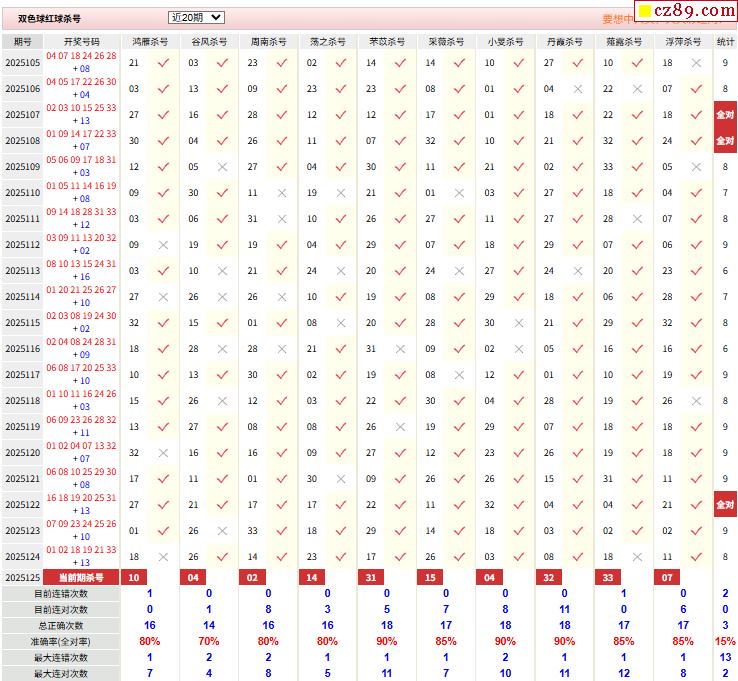Viewport: 738px width, 681px height.
Task: Click the cross mark for 丹霞杀号 in 2025106
Action: [577, 89]
